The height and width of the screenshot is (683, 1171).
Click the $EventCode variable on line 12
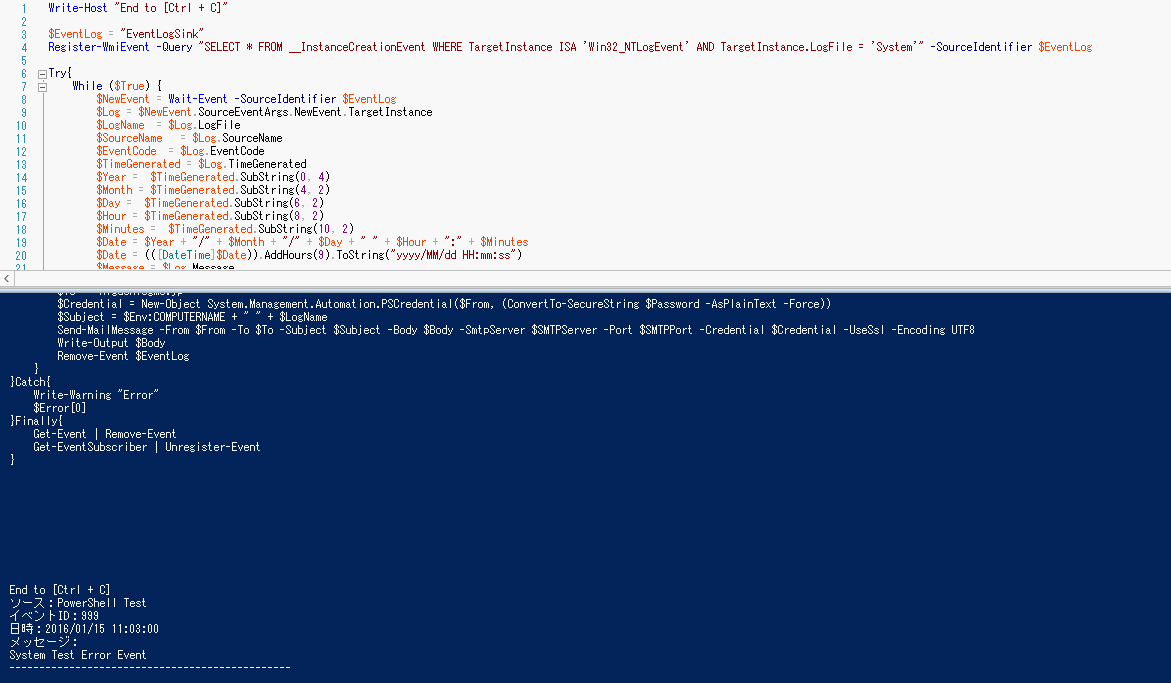(x=126, y=151)
